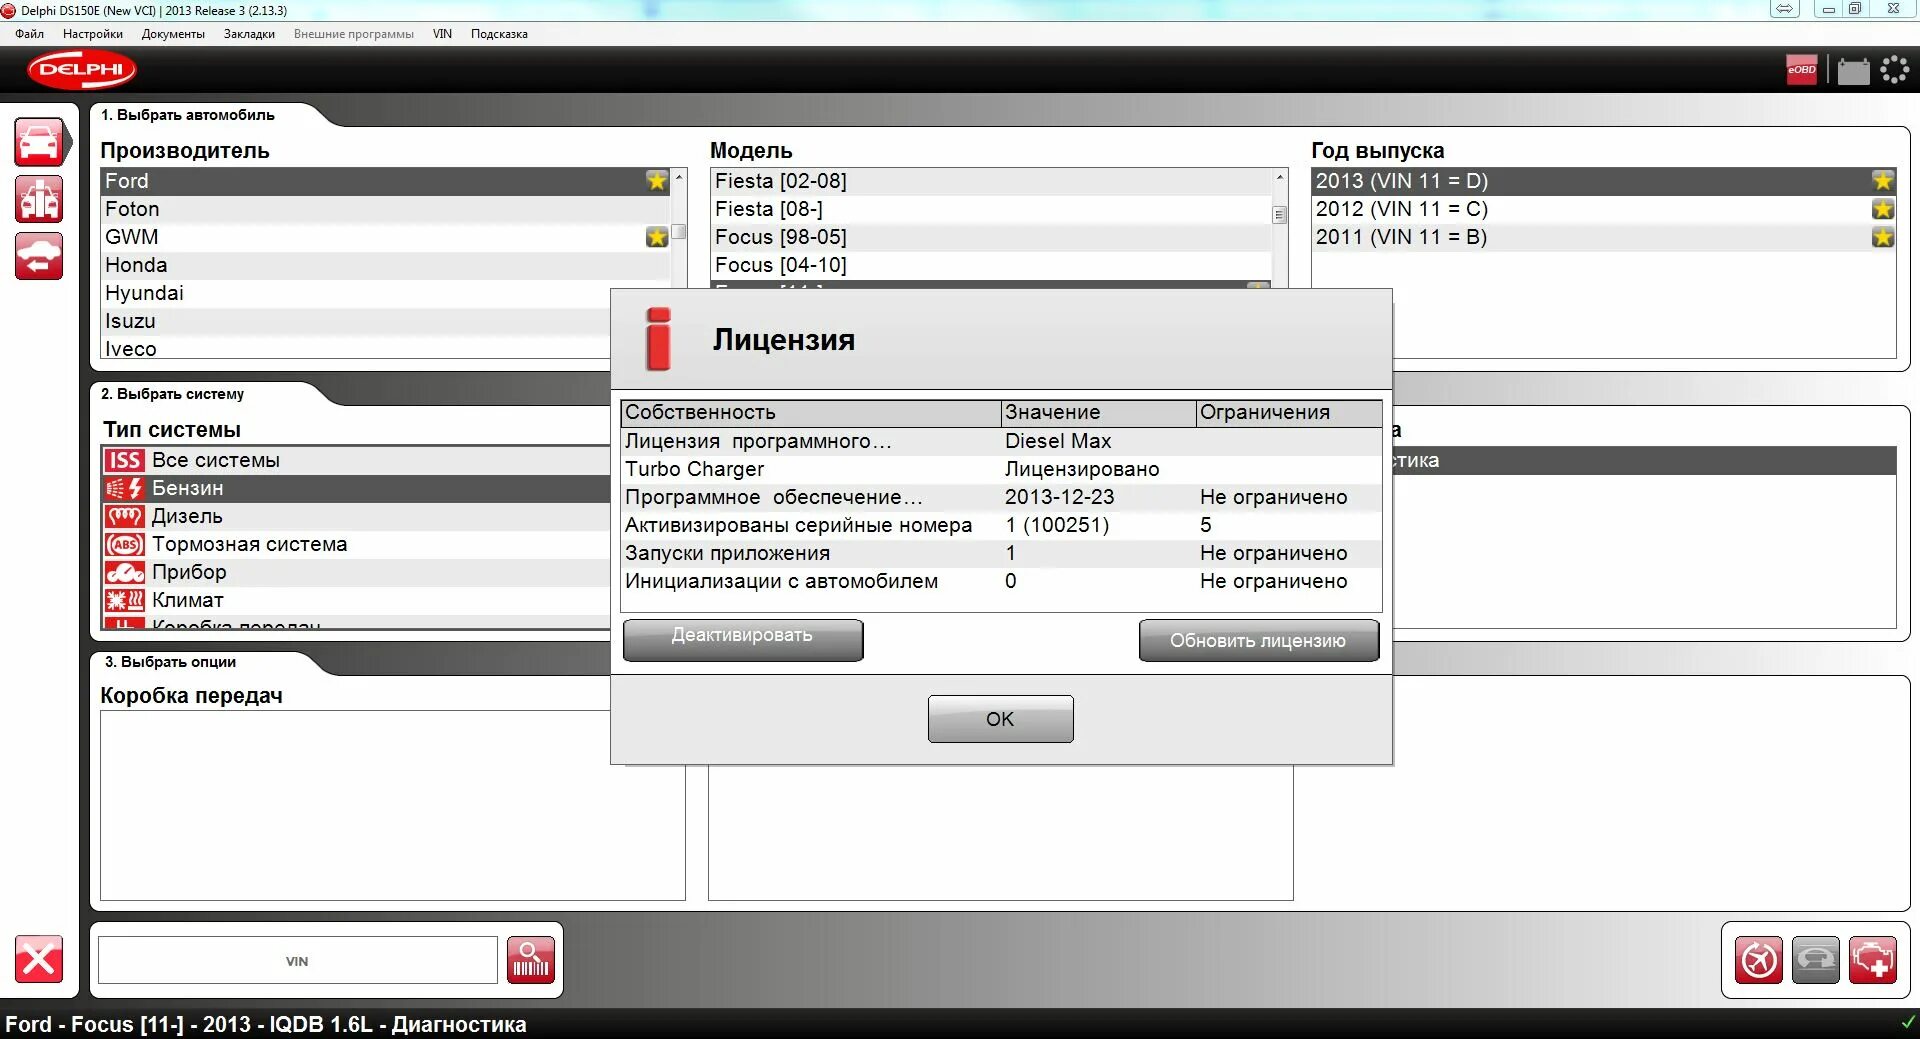The width and height of the screenshot is (1920, 1039).
Task: Select the Запуски приложения row
Action: (x=1001, y=553)
